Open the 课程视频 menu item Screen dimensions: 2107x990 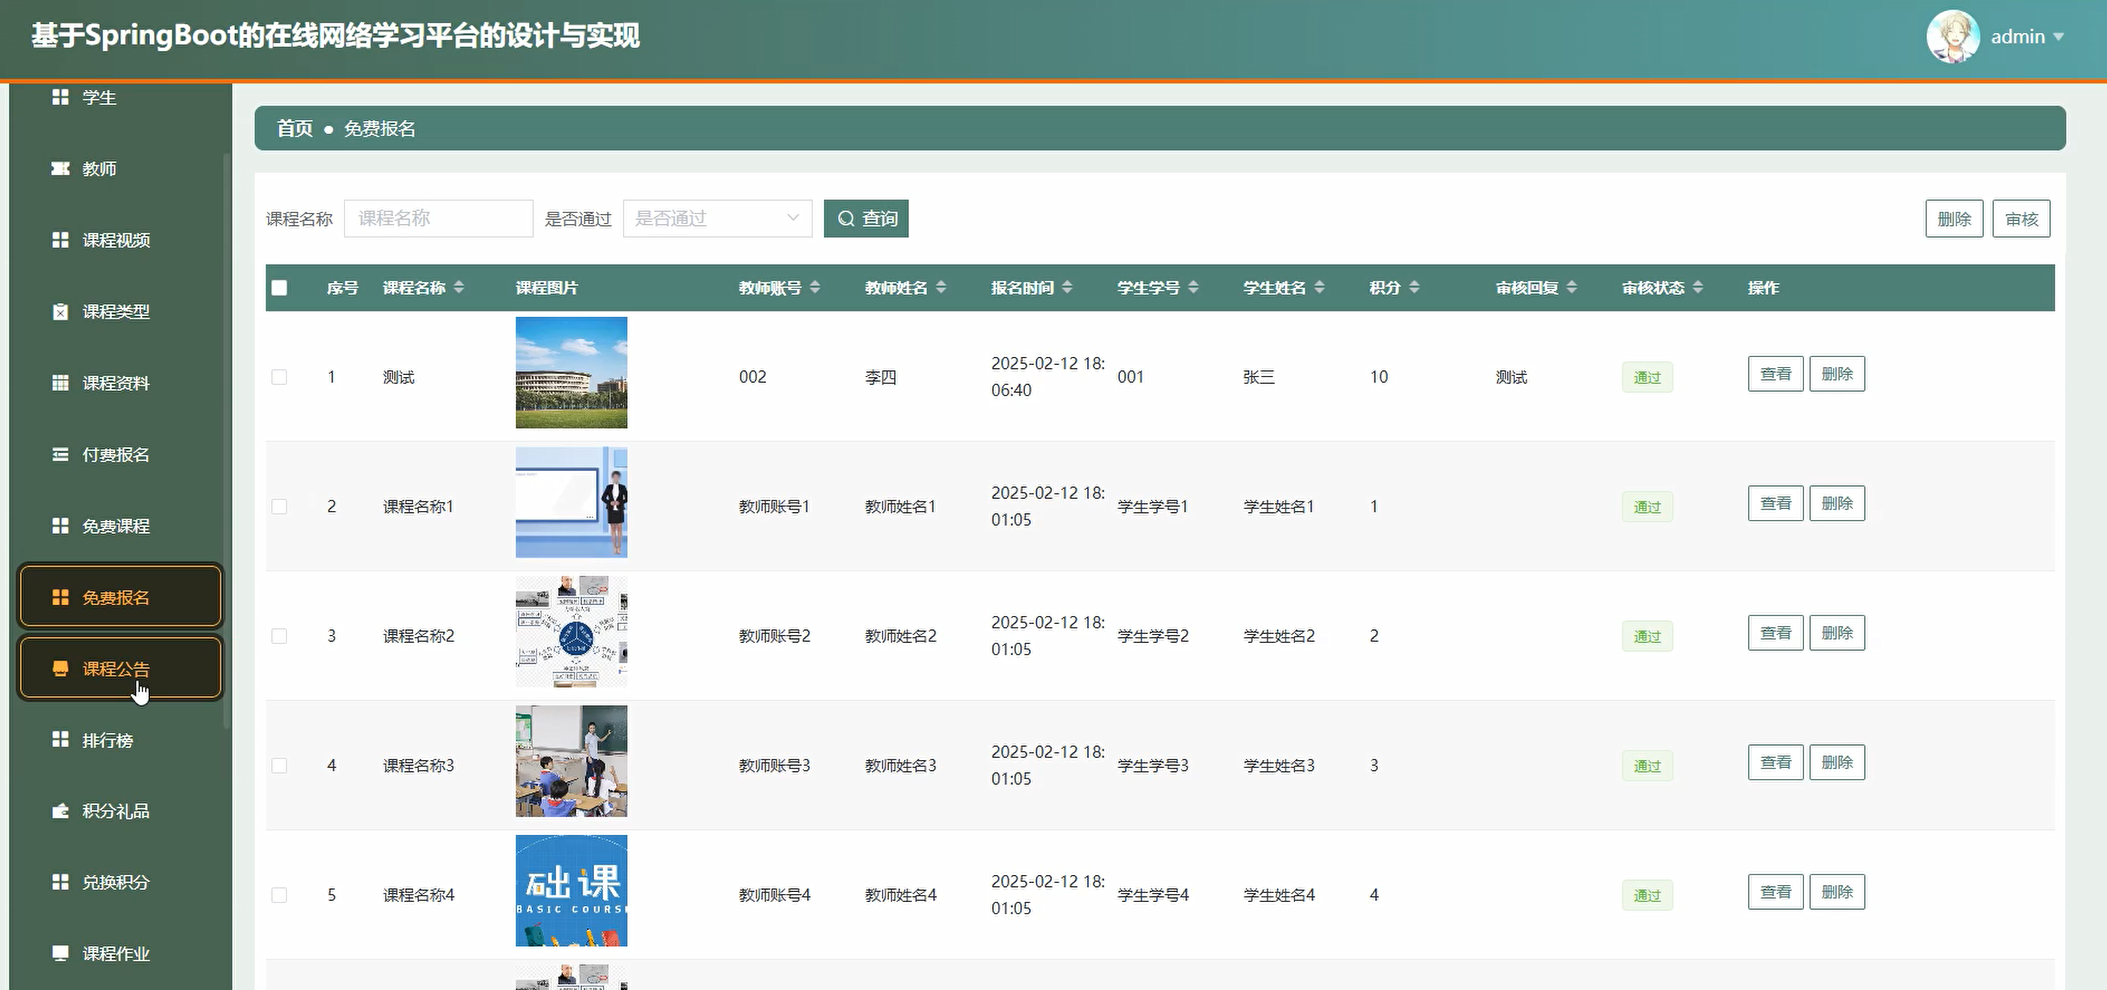coord(120,240)
